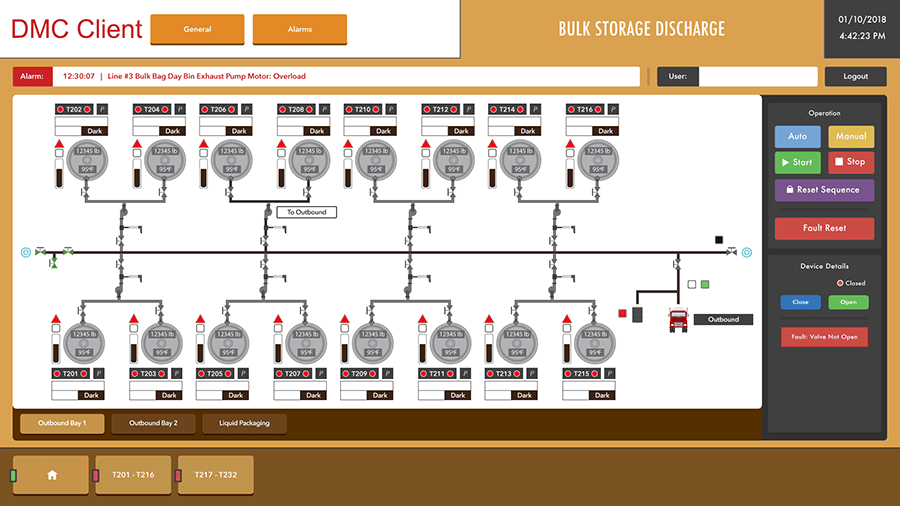Toggle the checkbox beside tank T212

click(x=425, y=153)
